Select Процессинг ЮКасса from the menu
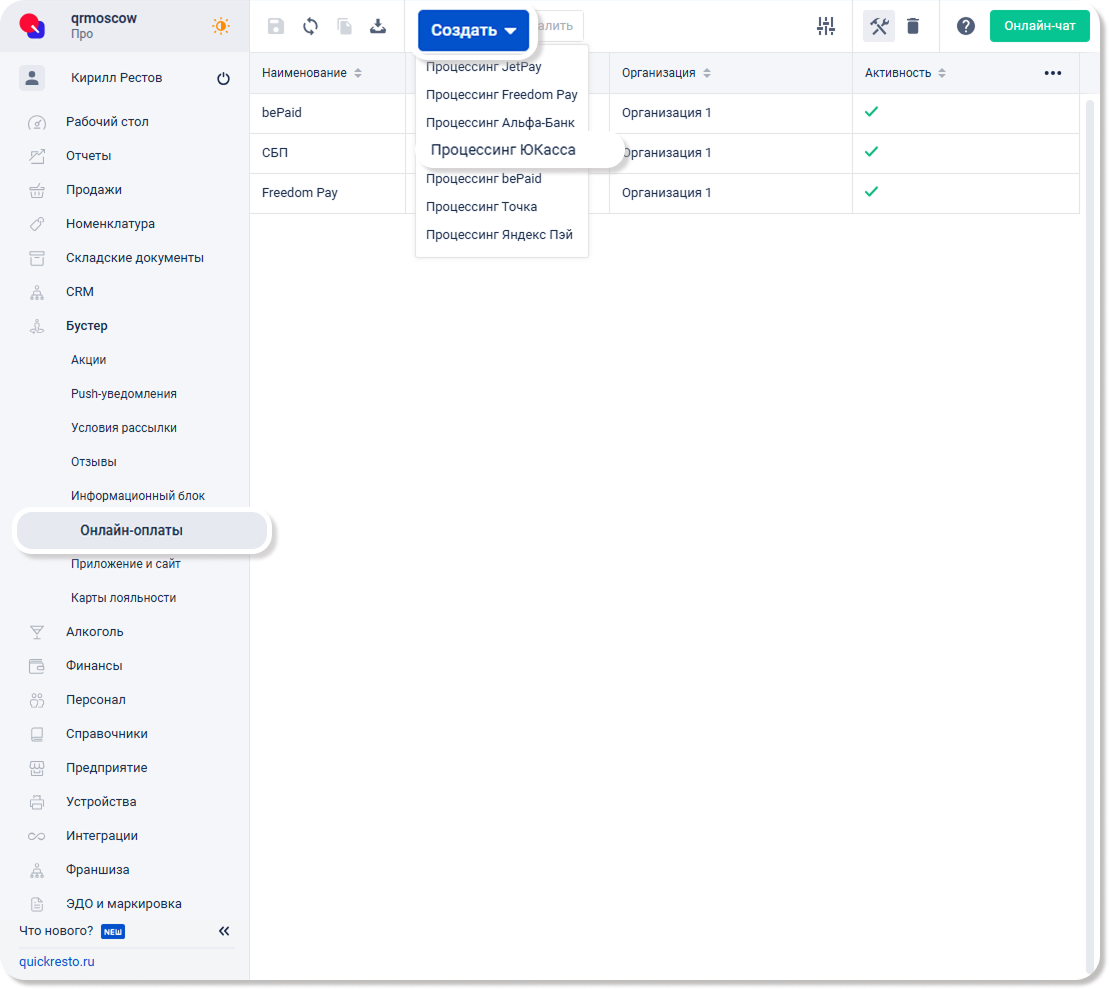 click(503, 150)
